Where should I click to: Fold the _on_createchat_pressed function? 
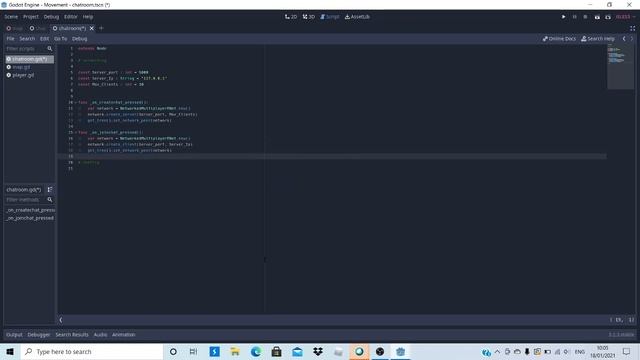click(x=76, y=102)
